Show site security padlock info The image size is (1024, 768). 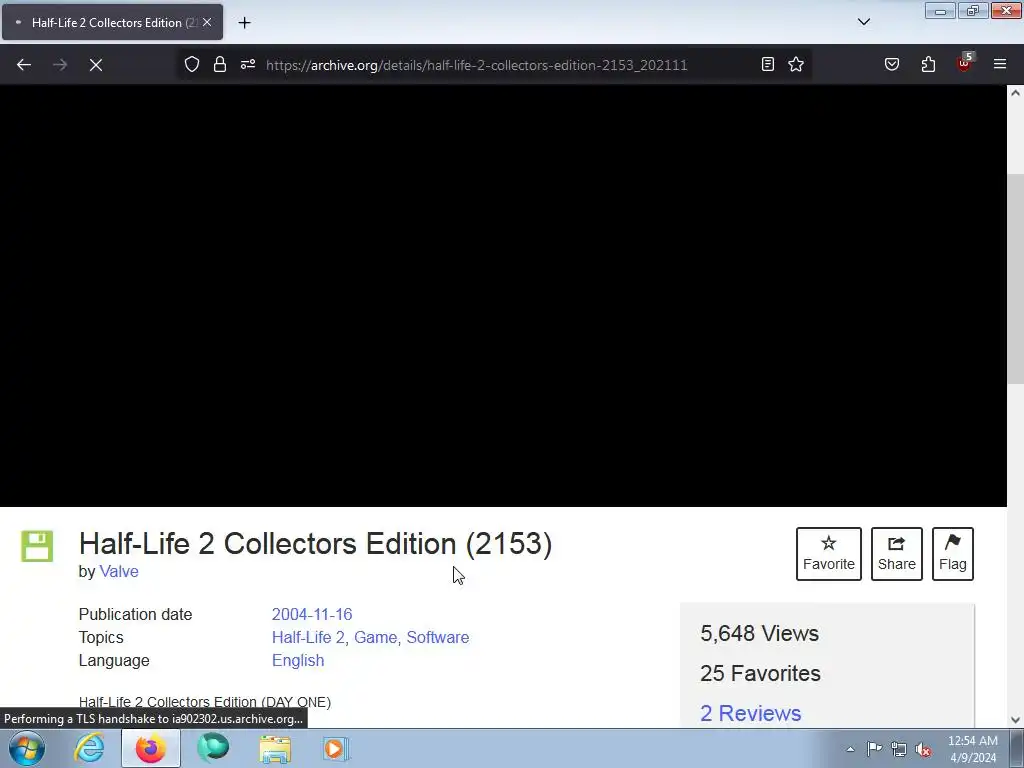219,64
